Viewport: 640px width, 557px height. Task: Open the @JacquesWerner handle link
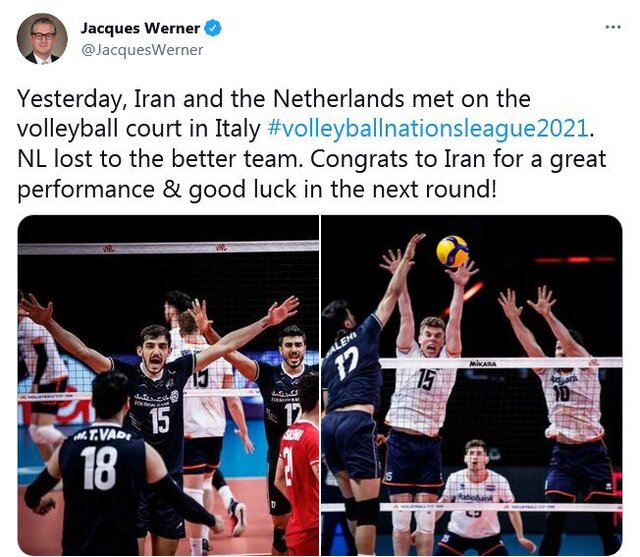point(142,50)
